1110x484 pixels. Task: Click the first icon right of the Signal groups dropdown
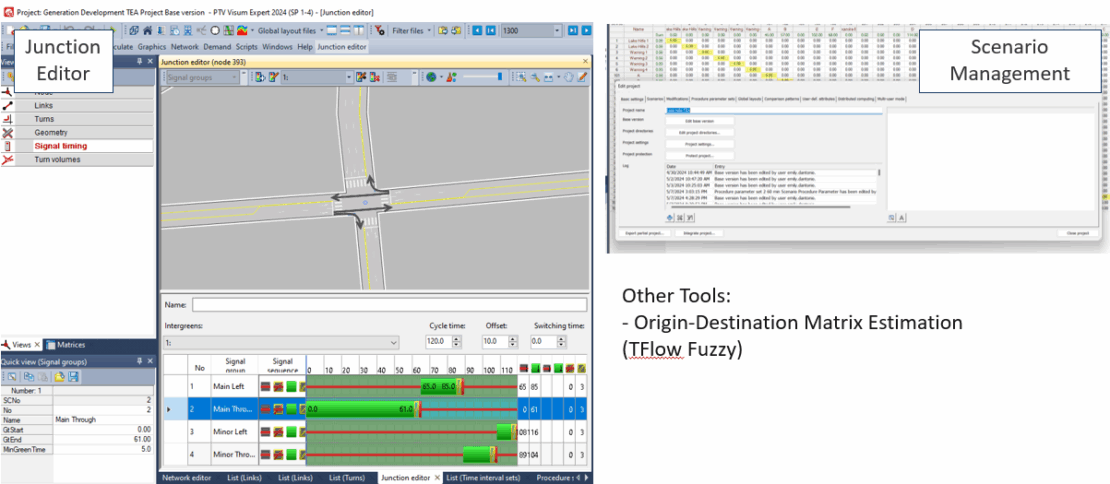pos(259,77)
